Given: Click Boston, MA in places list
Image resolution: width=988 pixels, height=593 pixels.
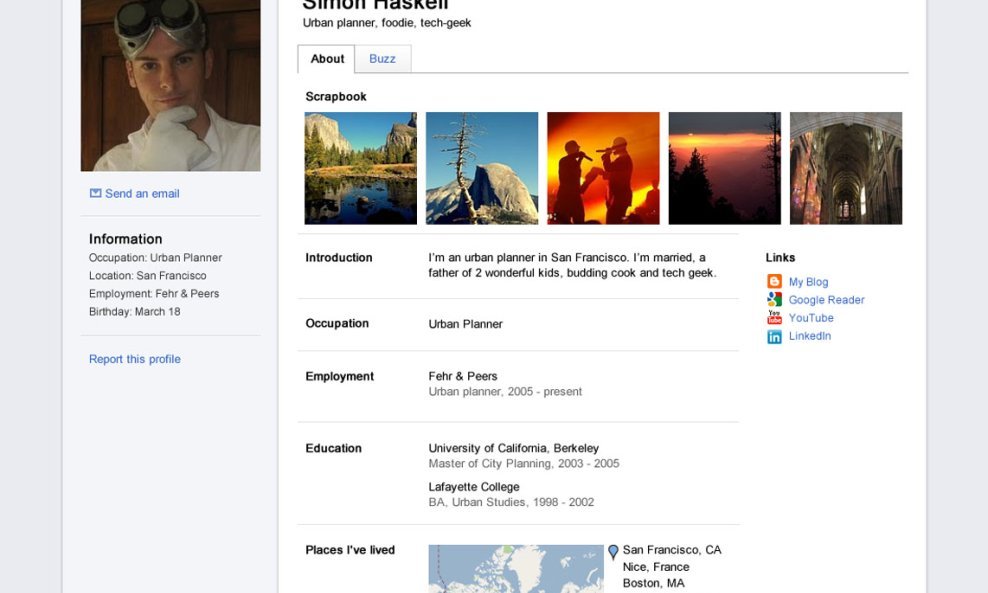Looking at the screenshot, I should [653, 583].
